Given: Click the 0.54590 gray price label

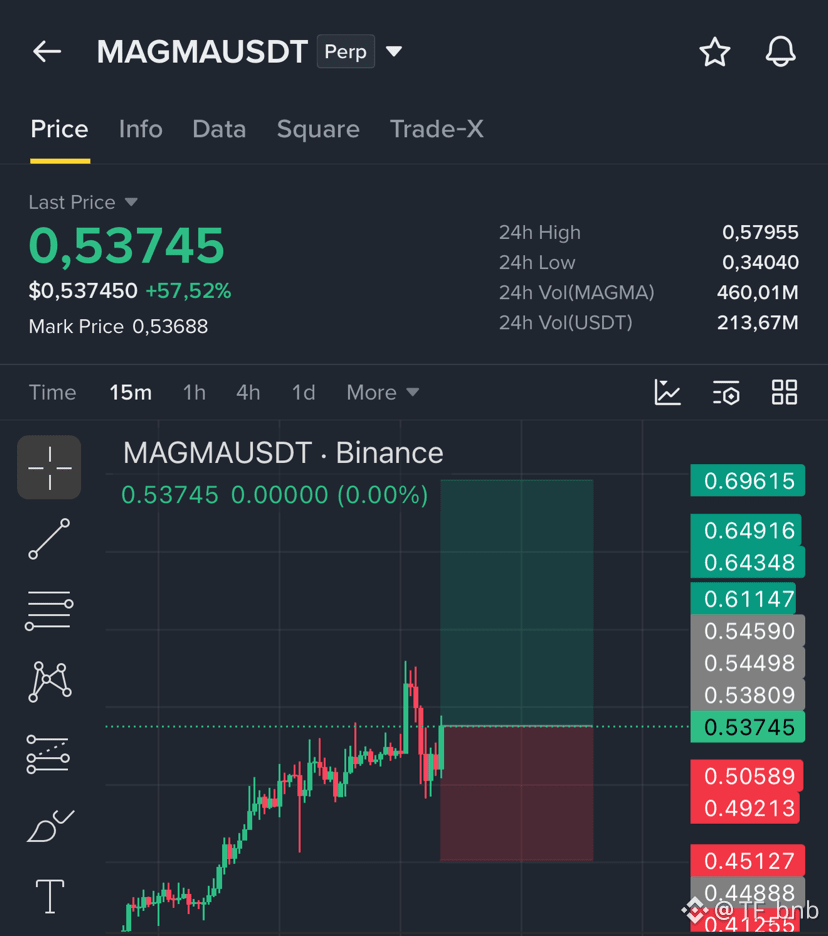Looking at the screenshot, I should (x=747, y=631).
